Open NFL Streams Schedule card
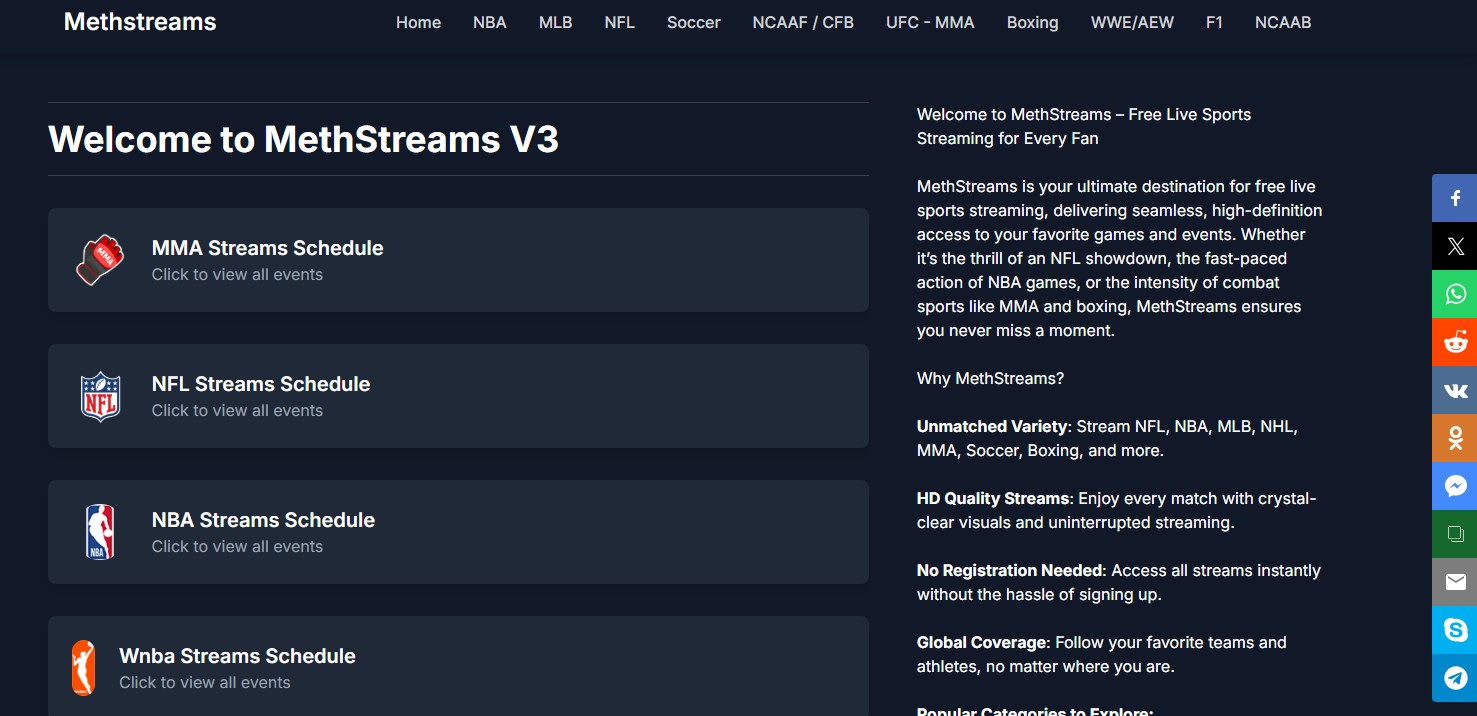Image resolution: width=1477 pixels, height=716 pixels. click(x=458, y=396)
